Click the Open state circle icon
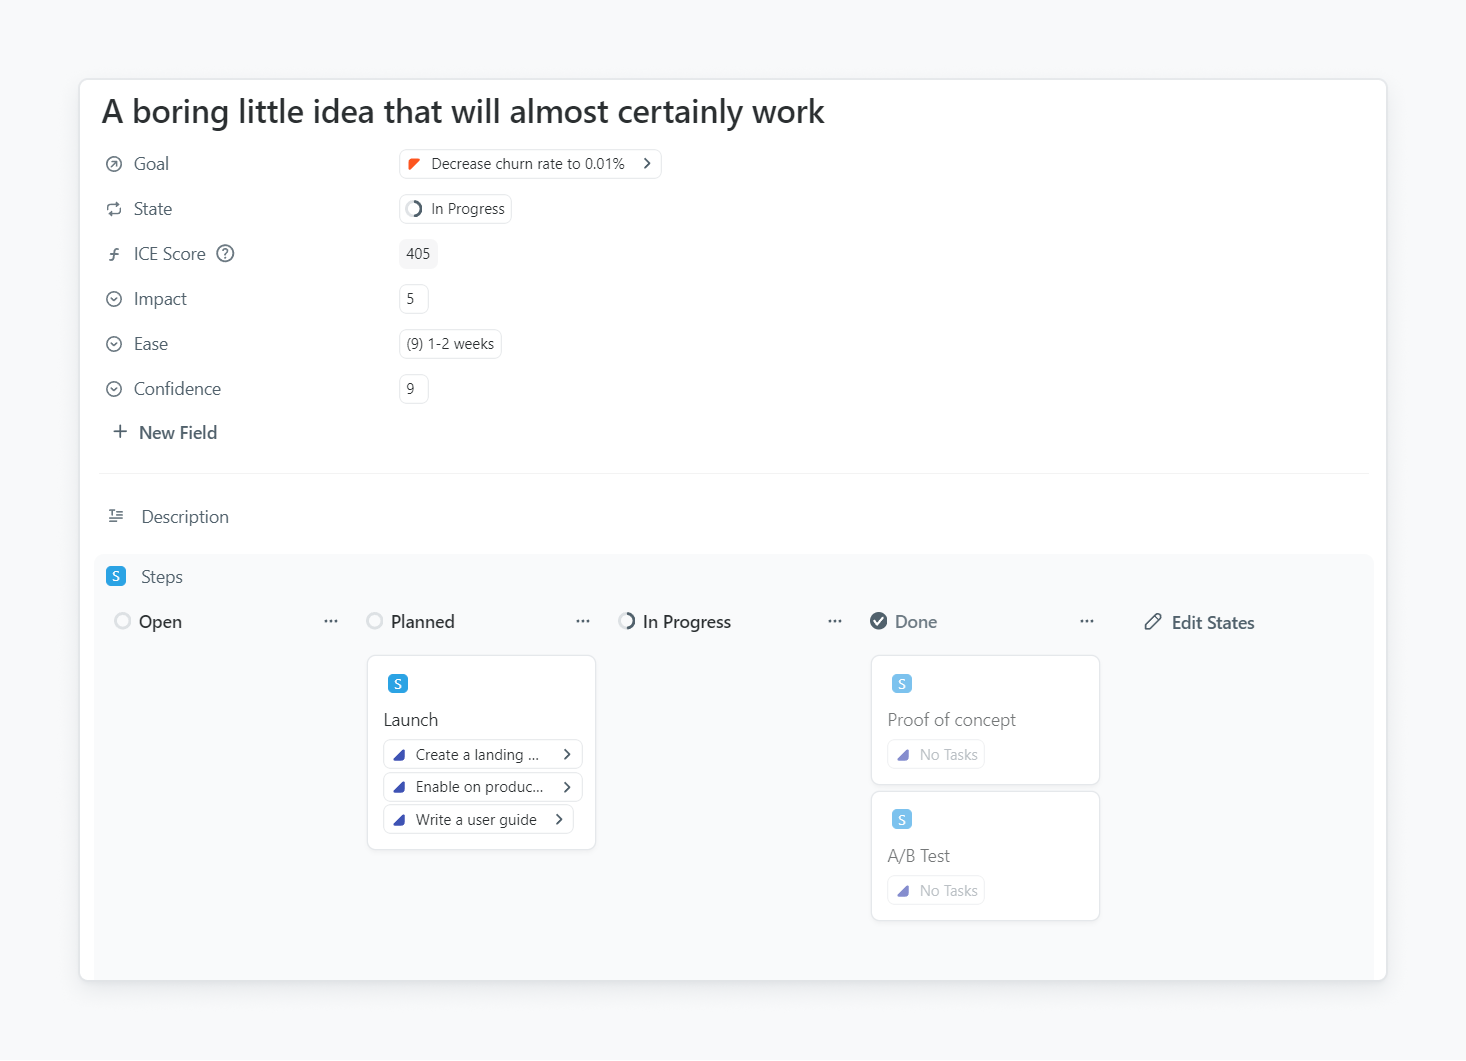Screen dimensions: 1466x1061 122,622
